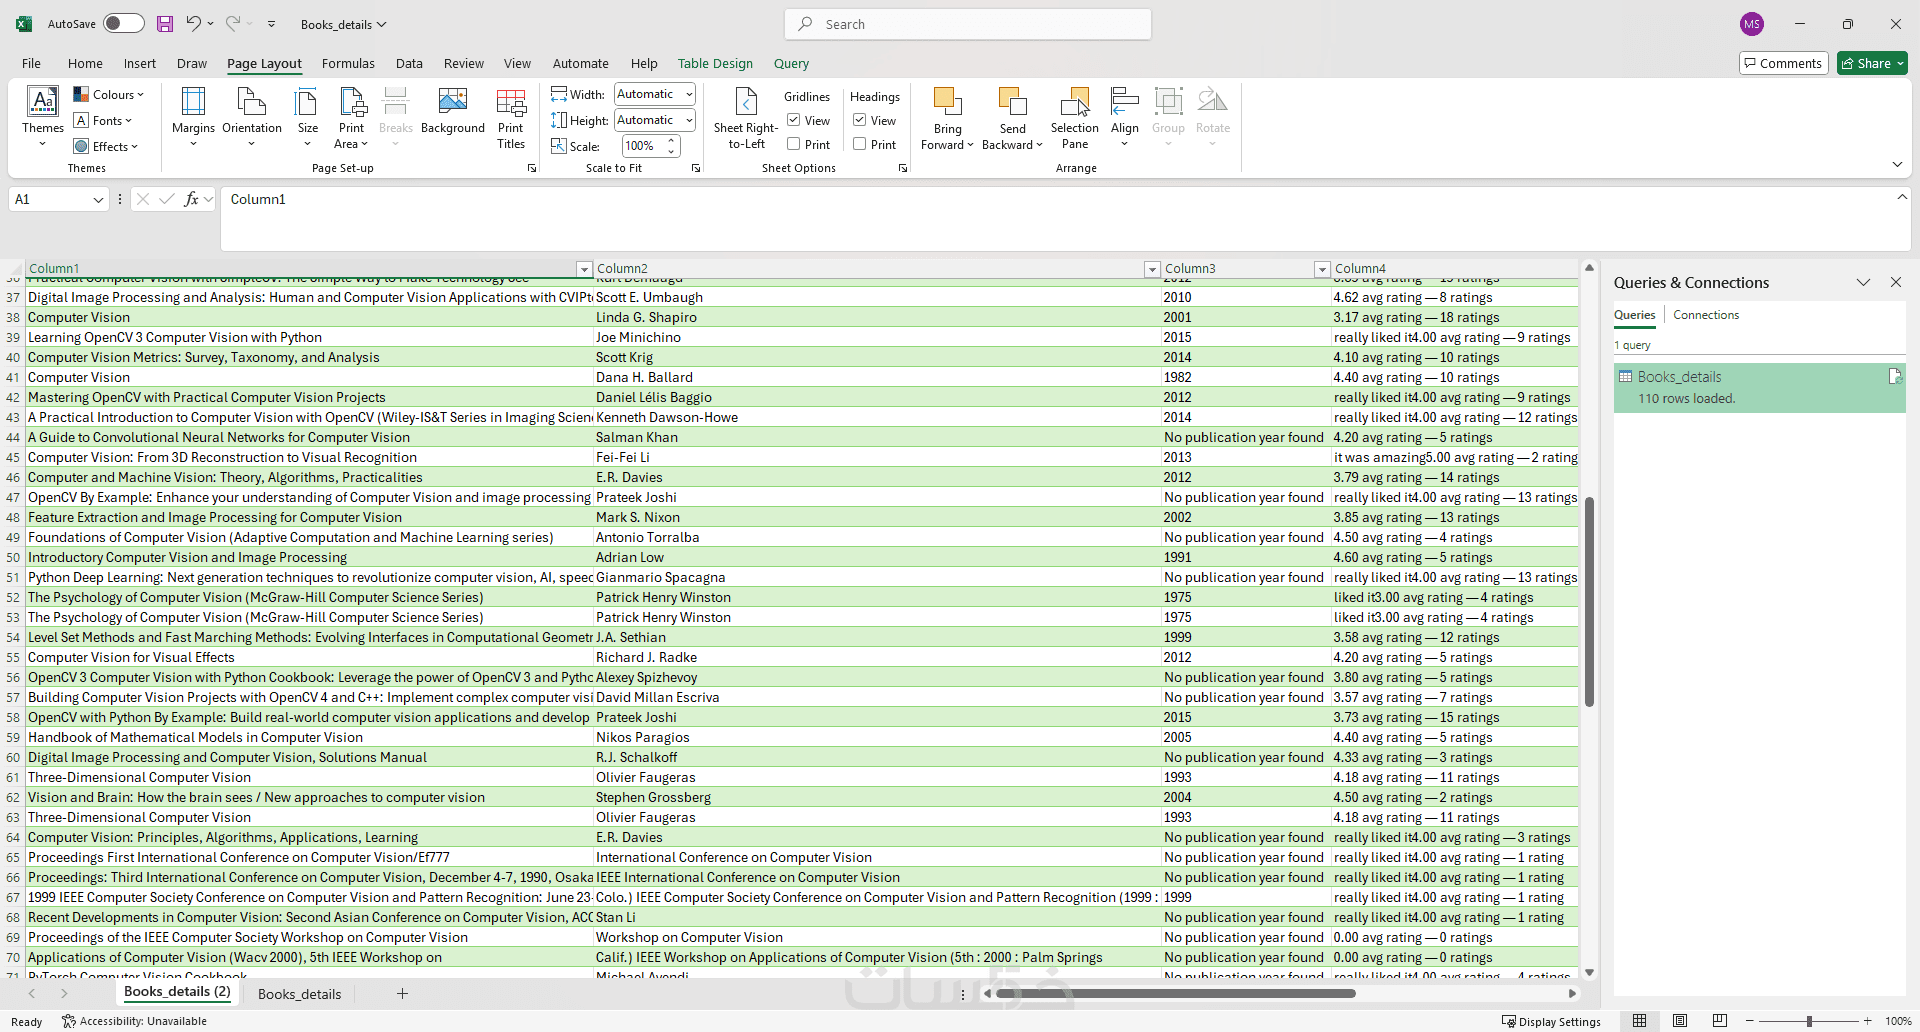The image size is (1920, 1032).
Task: Open Column2 filter dropdown
Action: point(1152,269)
